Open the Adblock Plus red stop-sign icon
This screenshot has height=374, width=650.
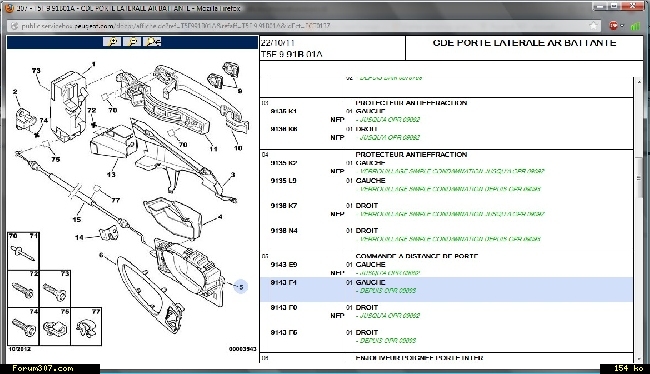614,26
